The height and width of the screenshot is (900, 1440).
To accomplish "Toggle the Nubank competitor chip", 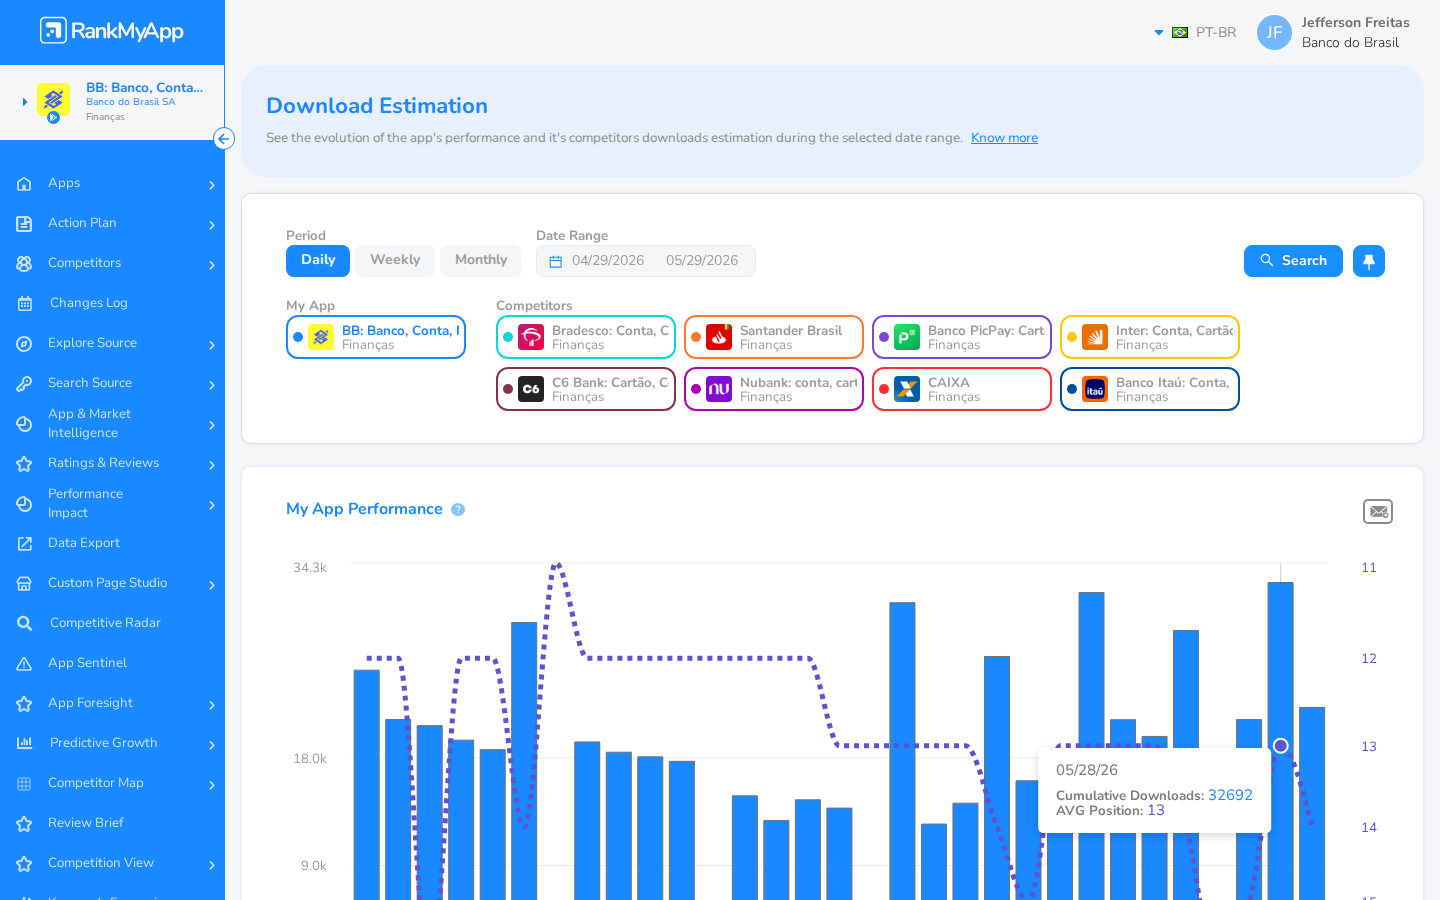I will (774, 389).
